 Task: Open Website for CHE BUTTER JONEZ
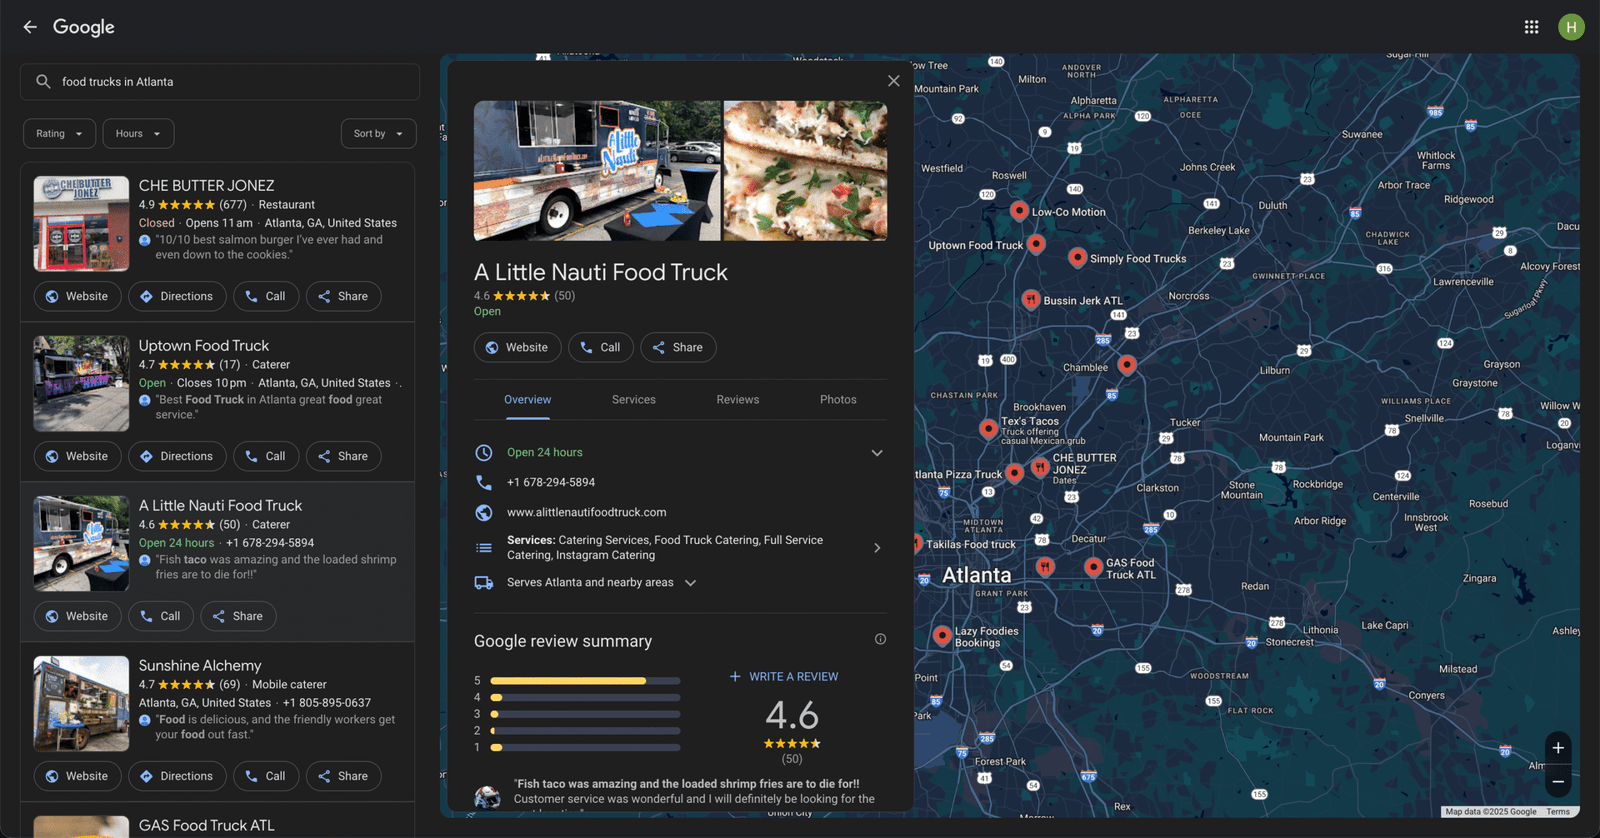click(x=77, y=297)
